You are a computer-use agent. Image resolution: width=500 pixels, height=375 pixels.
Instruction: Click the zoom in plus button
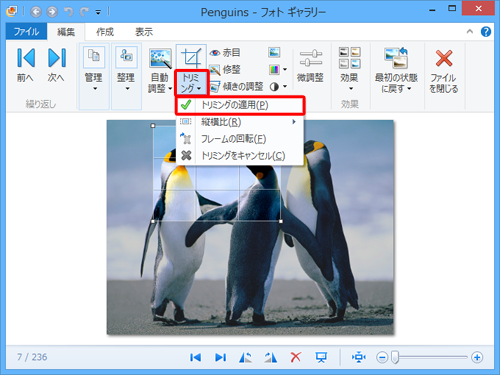point(477,358)
